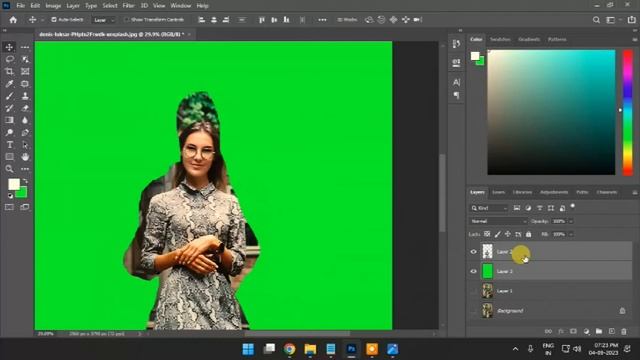Add layer mask icon
640x360 pixels.
pyautogui.click(x=573, y=331)
